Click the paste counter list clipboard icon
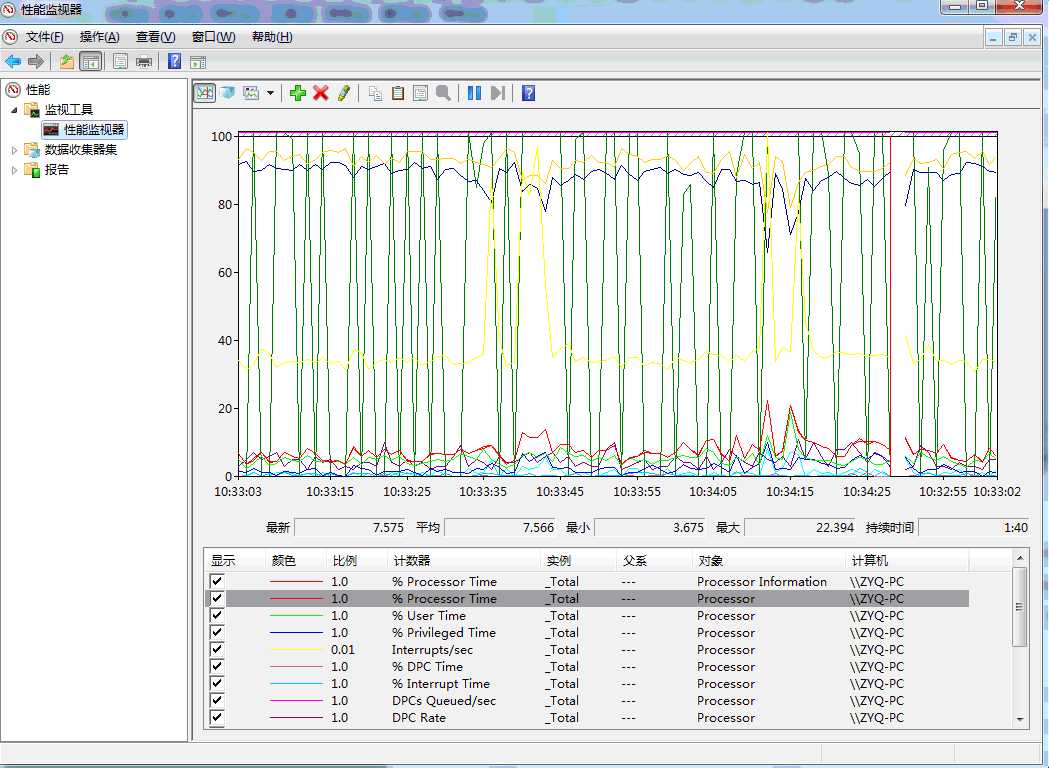The width and height of the screenshot is (1049, 768). [x=398, y=93]
